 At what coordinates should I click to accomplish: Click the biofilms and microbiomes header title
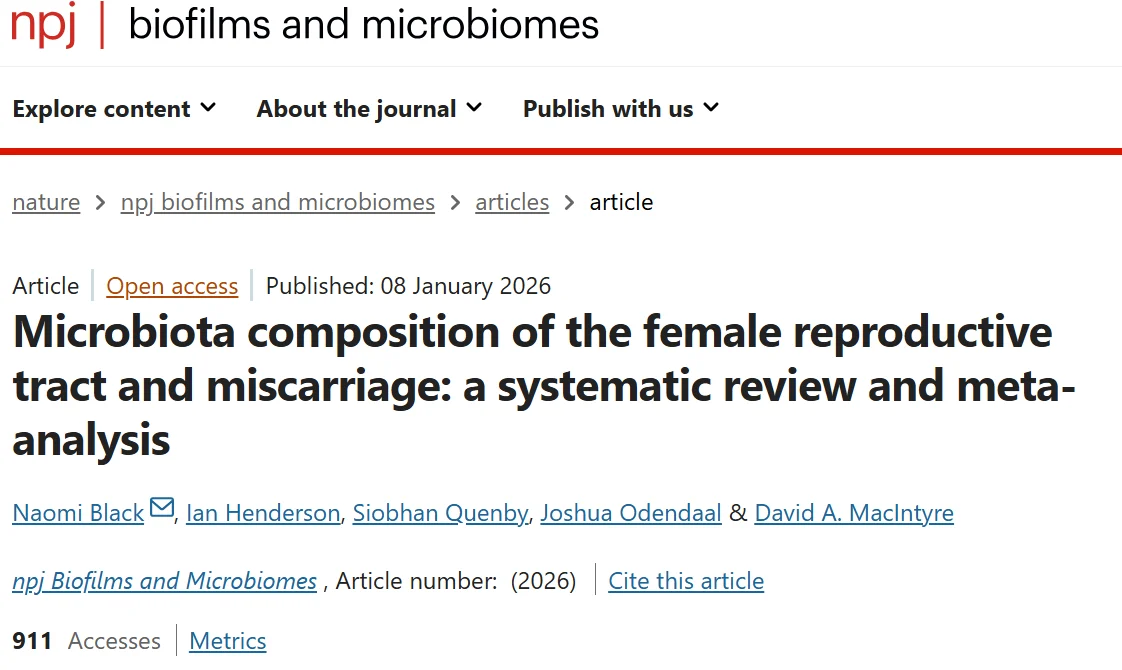click(363, 24)
